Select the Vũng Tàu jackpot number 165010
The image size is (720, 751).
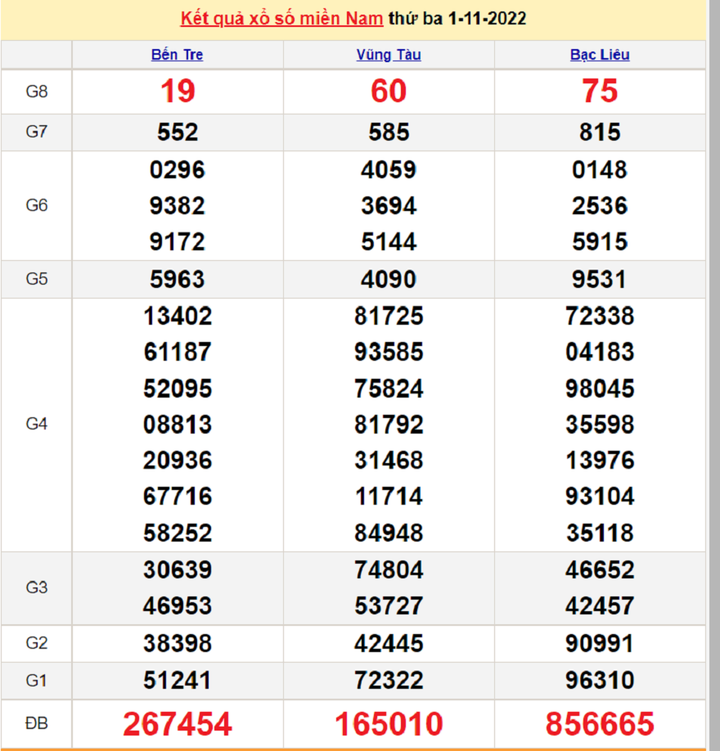(388, 723)
